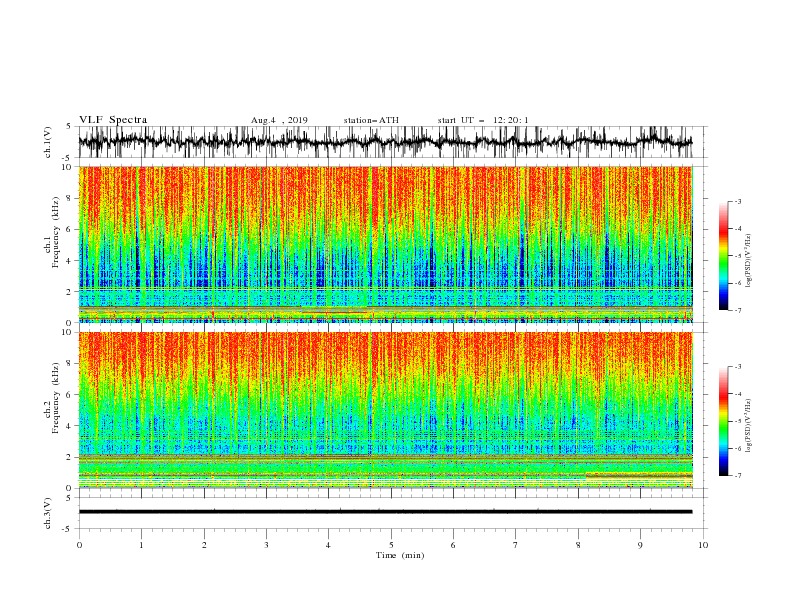The image size is (792, 612).
Task: Click the ch.1 voltage waveform trace
Action: tap(385, 142)
